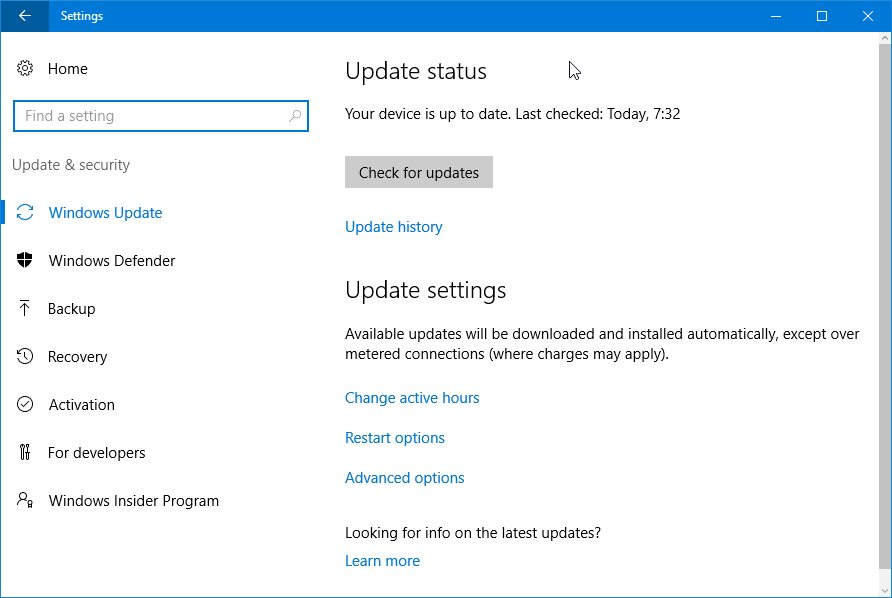Click the Check for updates button
Image resolution: width=892 pixels, height=598 pixels.
(419, 172)
